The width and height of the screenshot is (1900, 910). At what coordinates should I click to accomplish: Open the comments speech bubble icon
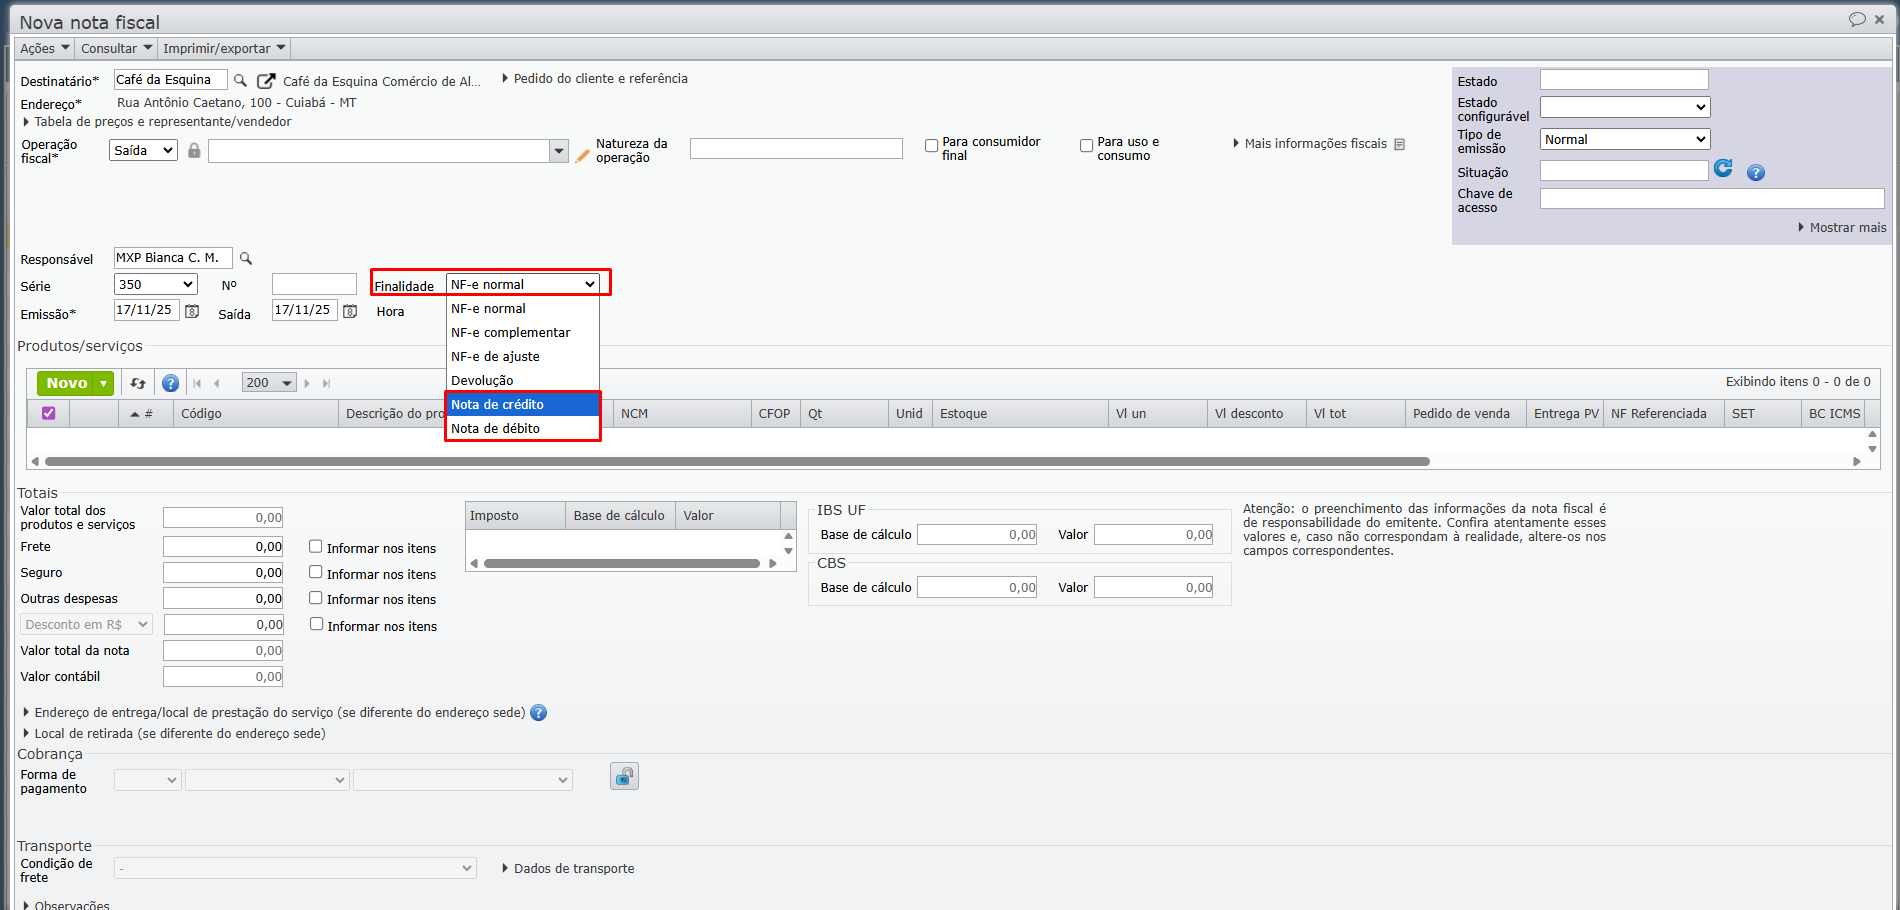(1857, 19)
